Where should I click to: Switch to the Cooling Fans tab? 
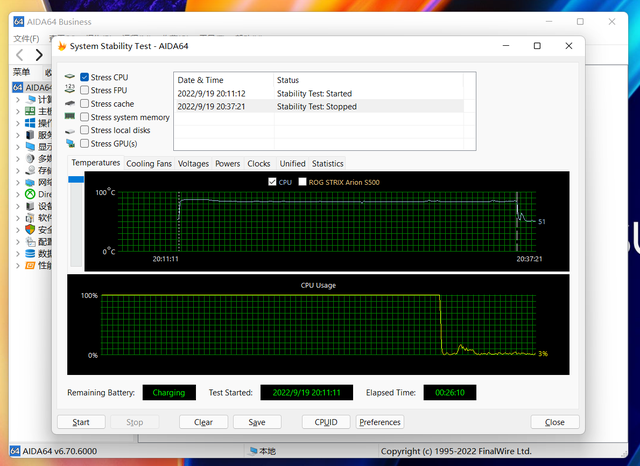pos(149,164)
